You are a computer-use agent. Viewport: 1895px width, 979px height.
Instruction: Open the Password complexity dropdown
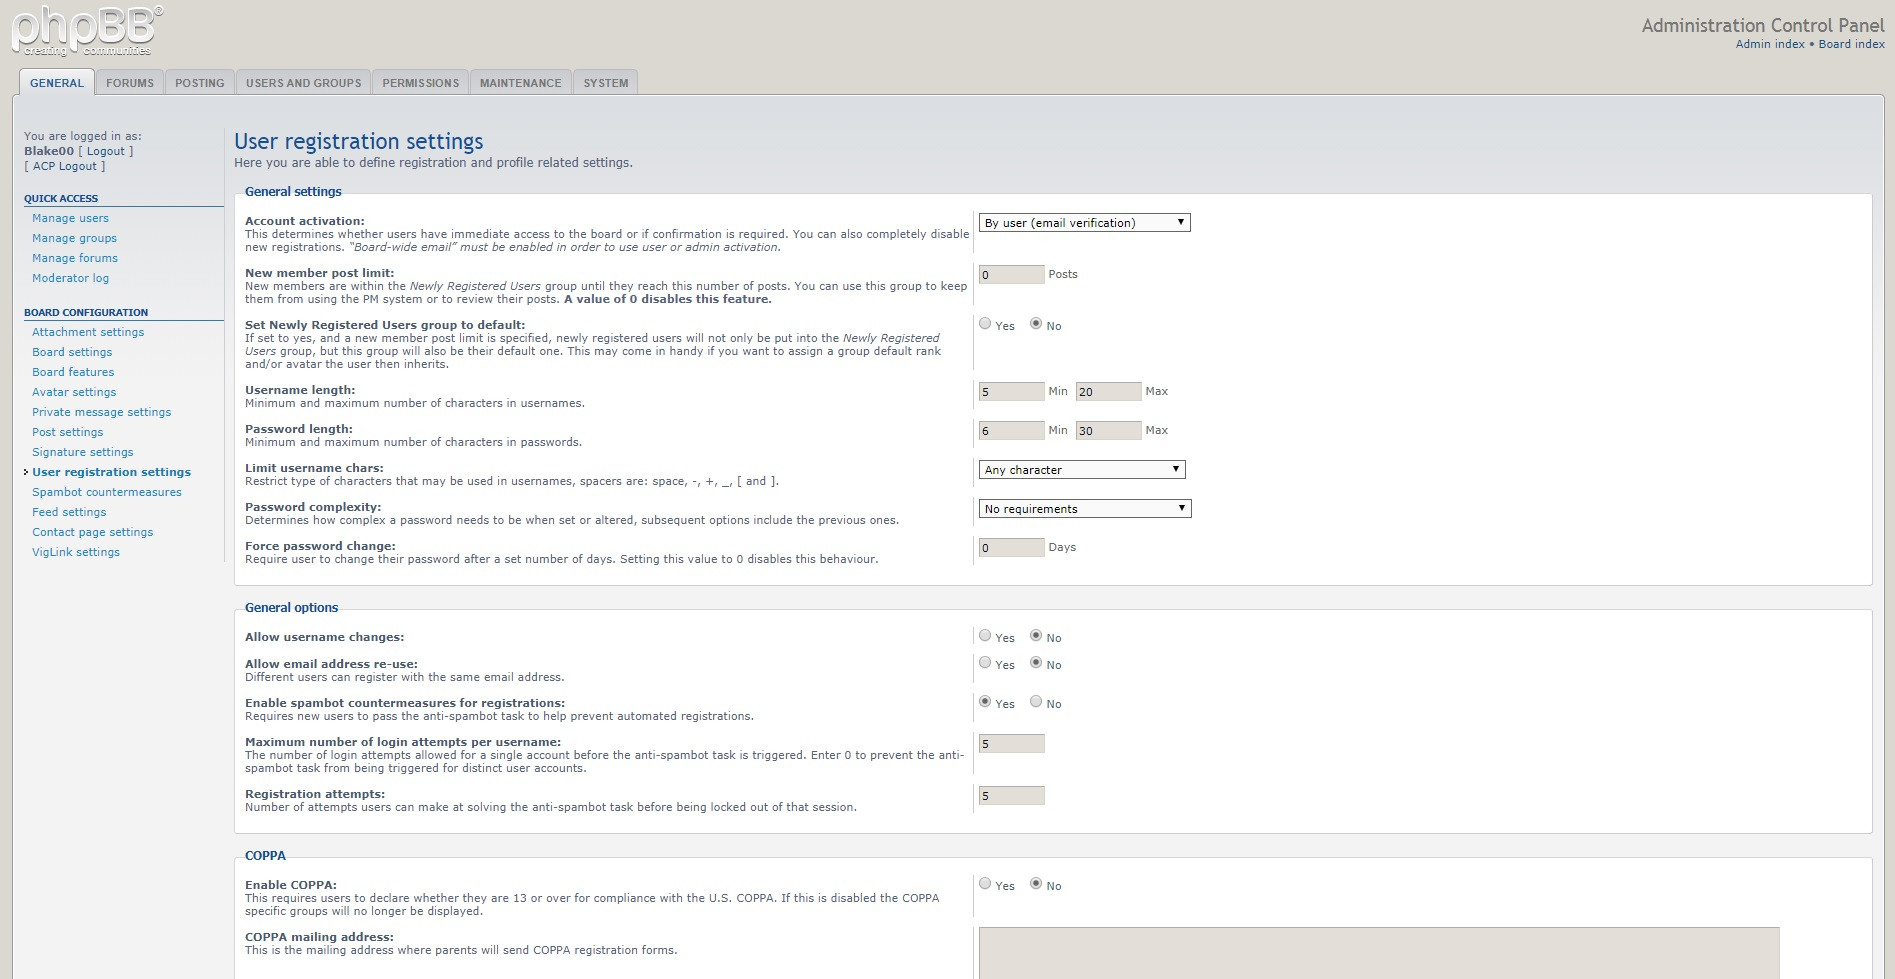pyautogui.click(x=1084, y=509)
